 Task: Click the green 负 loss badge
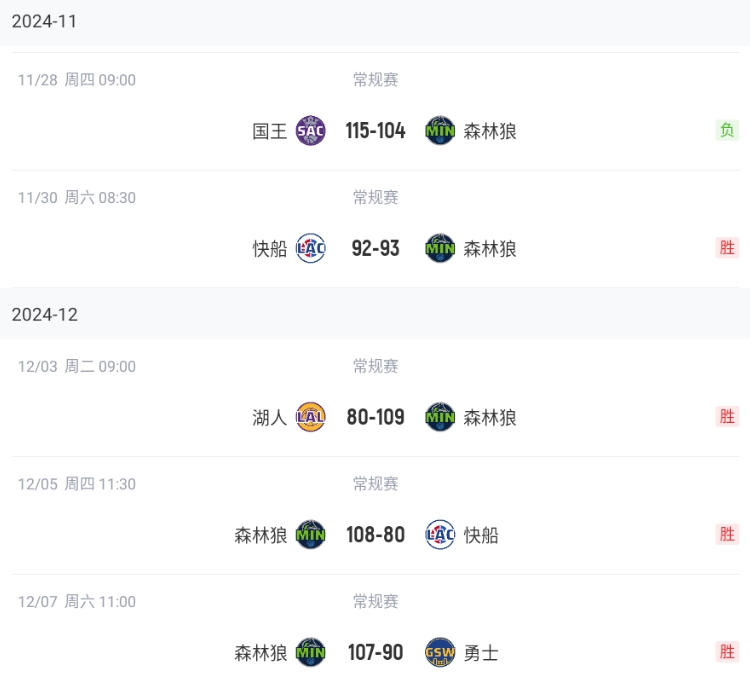(727, 130)
